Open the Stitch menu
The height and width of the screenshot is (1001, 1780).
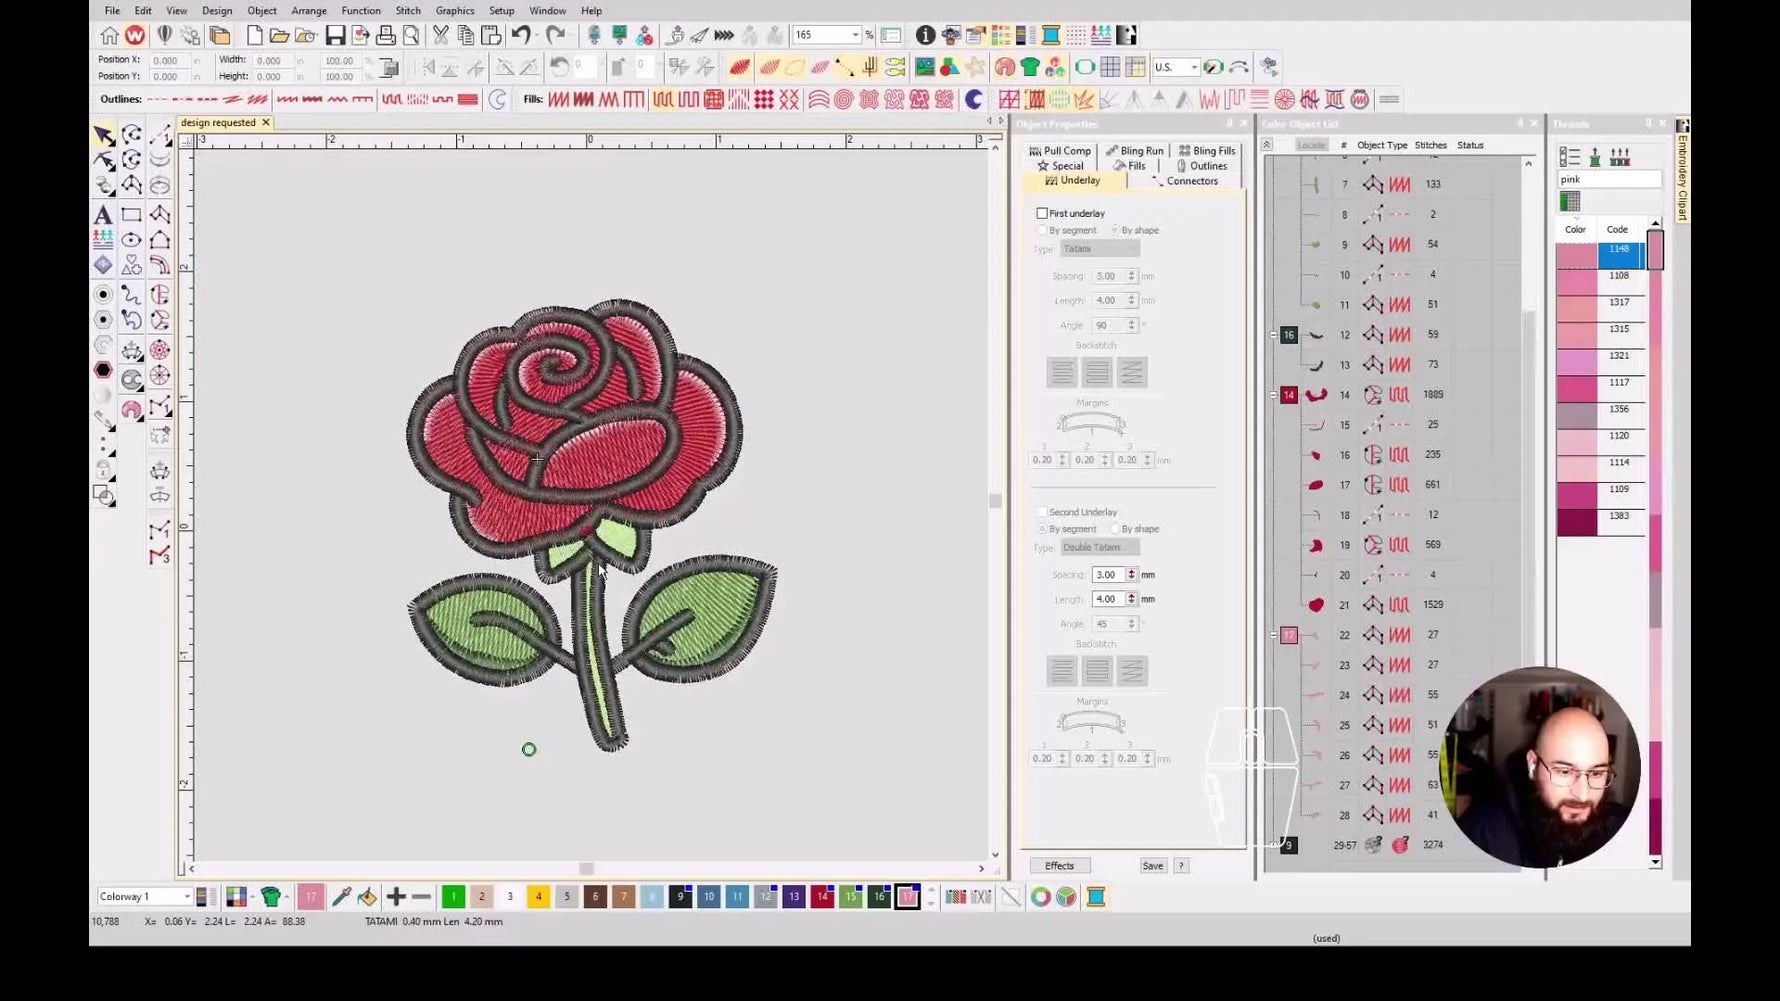point(408,10)
